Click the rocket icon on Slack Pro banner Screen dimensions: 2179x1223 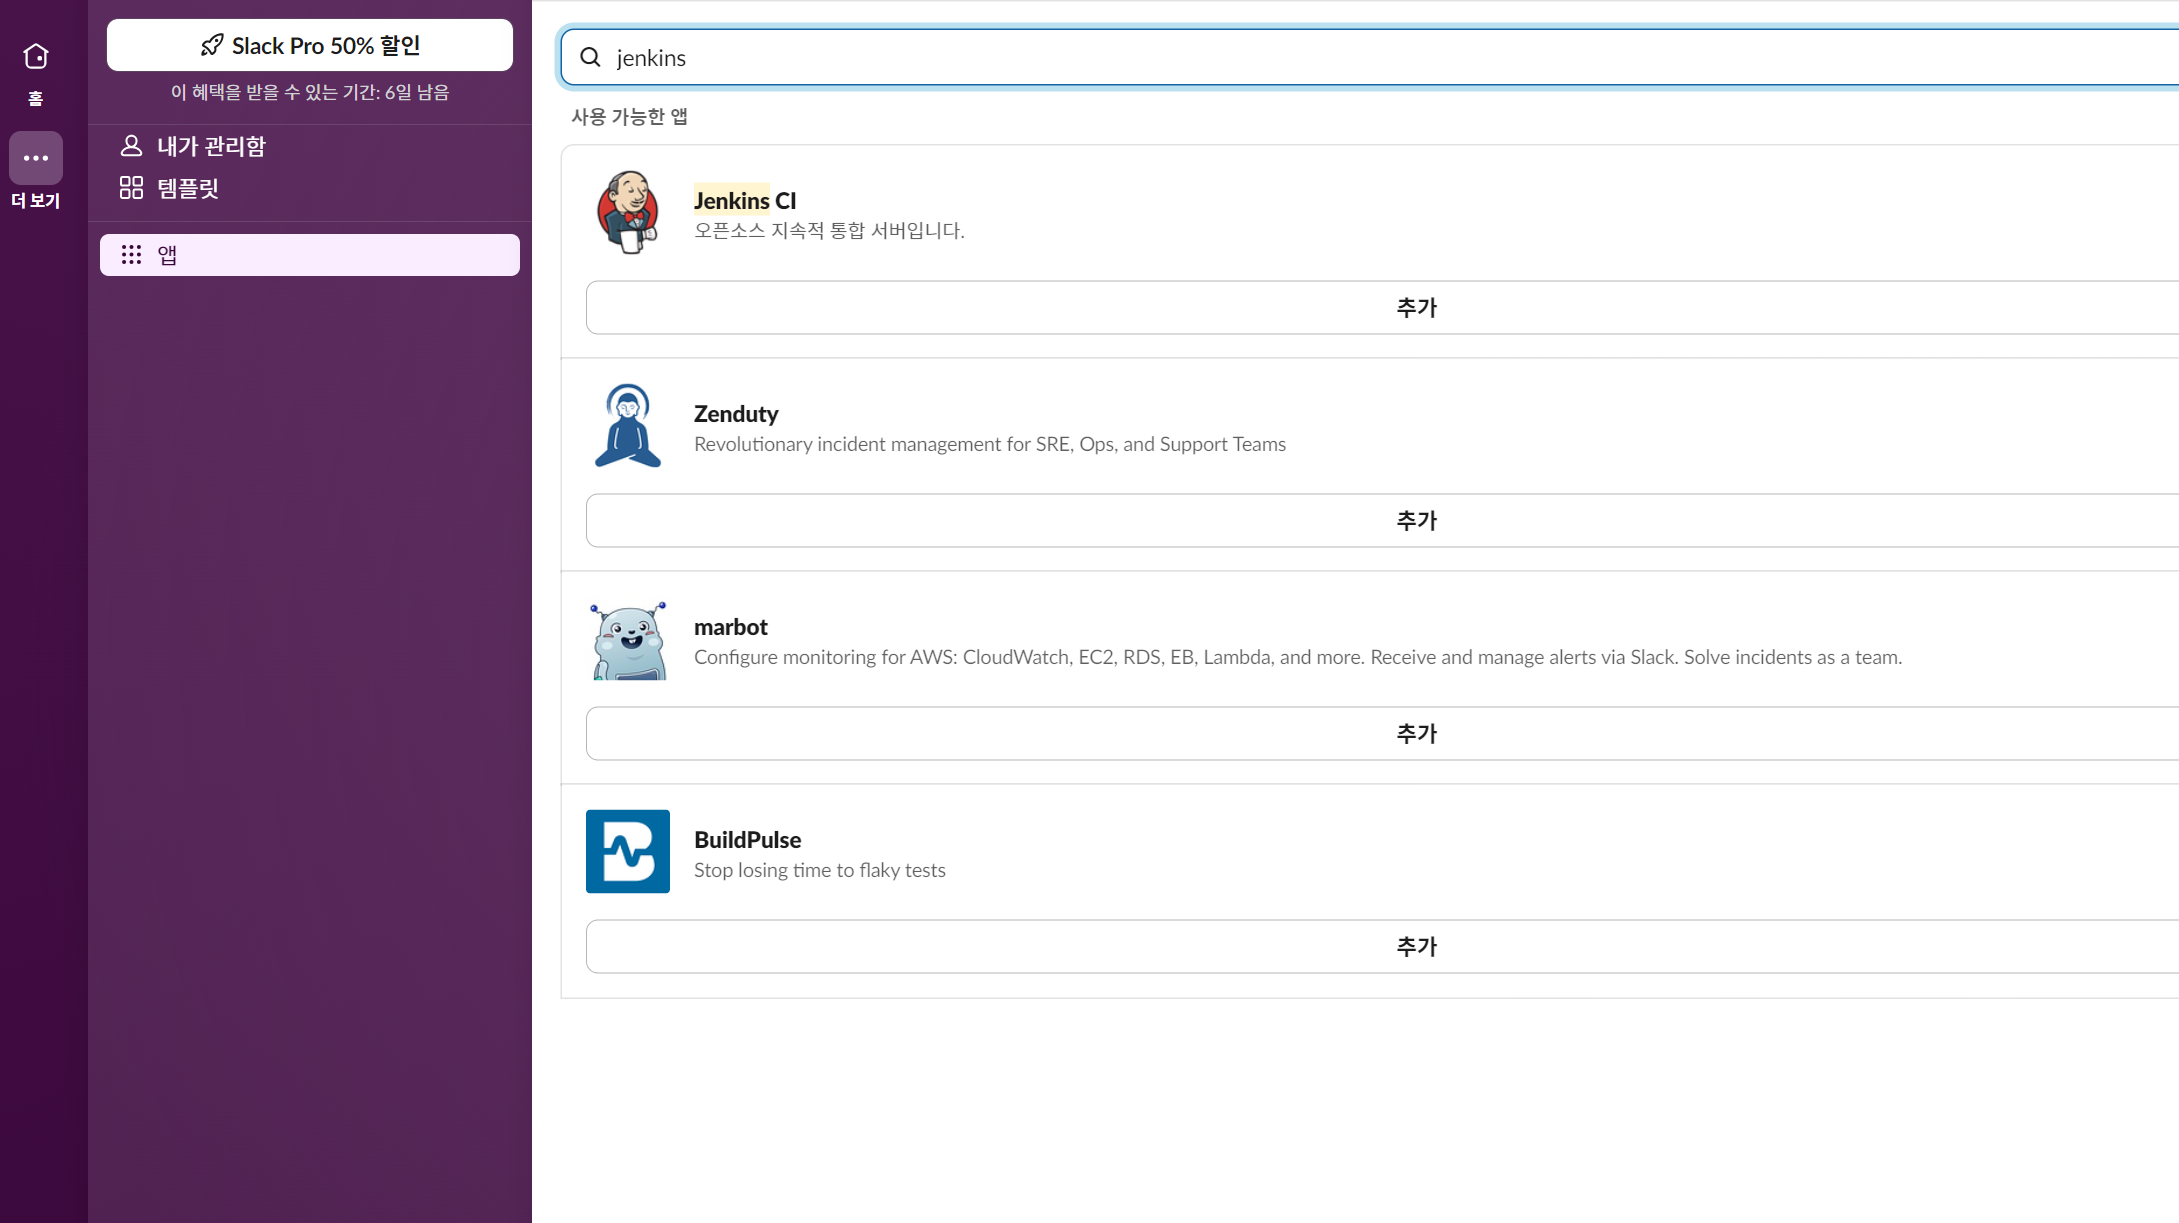pos(212,45)
